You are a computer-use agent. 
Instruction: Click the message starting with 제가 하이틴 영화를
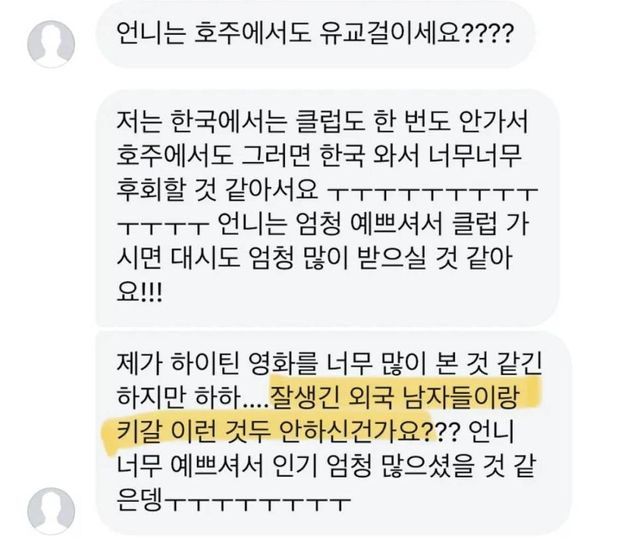click(333, 433)
